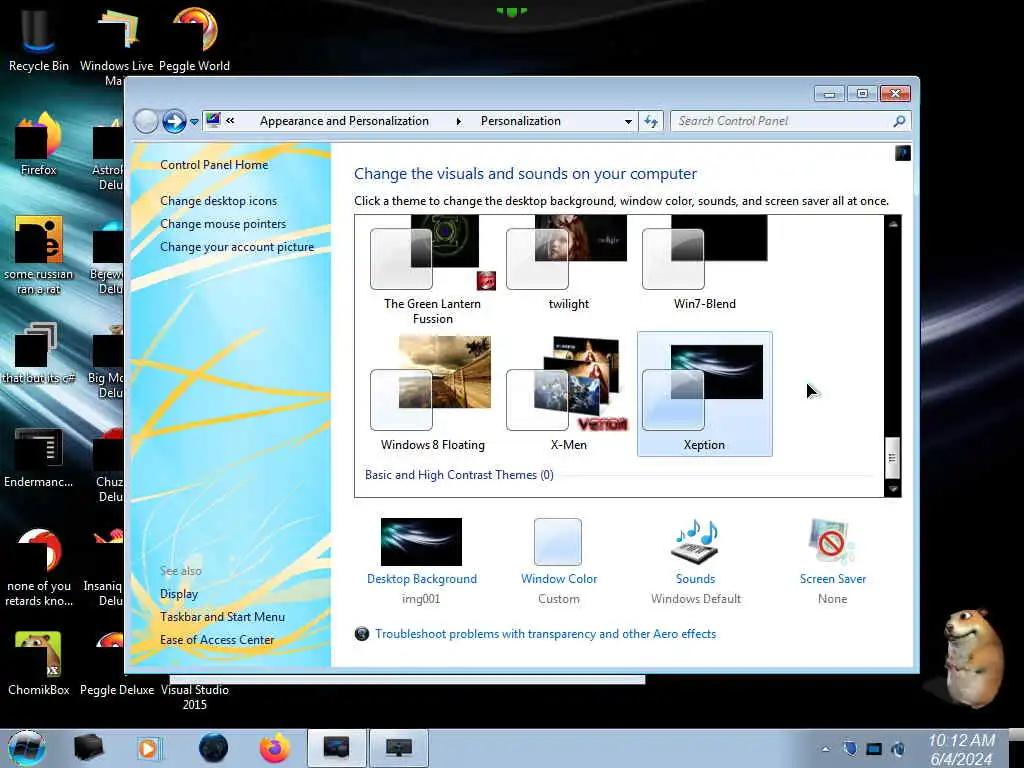The height and width of the screenshot is (768, 1024).
Task: Select the X-Men theme
Action: coord(568,394)
